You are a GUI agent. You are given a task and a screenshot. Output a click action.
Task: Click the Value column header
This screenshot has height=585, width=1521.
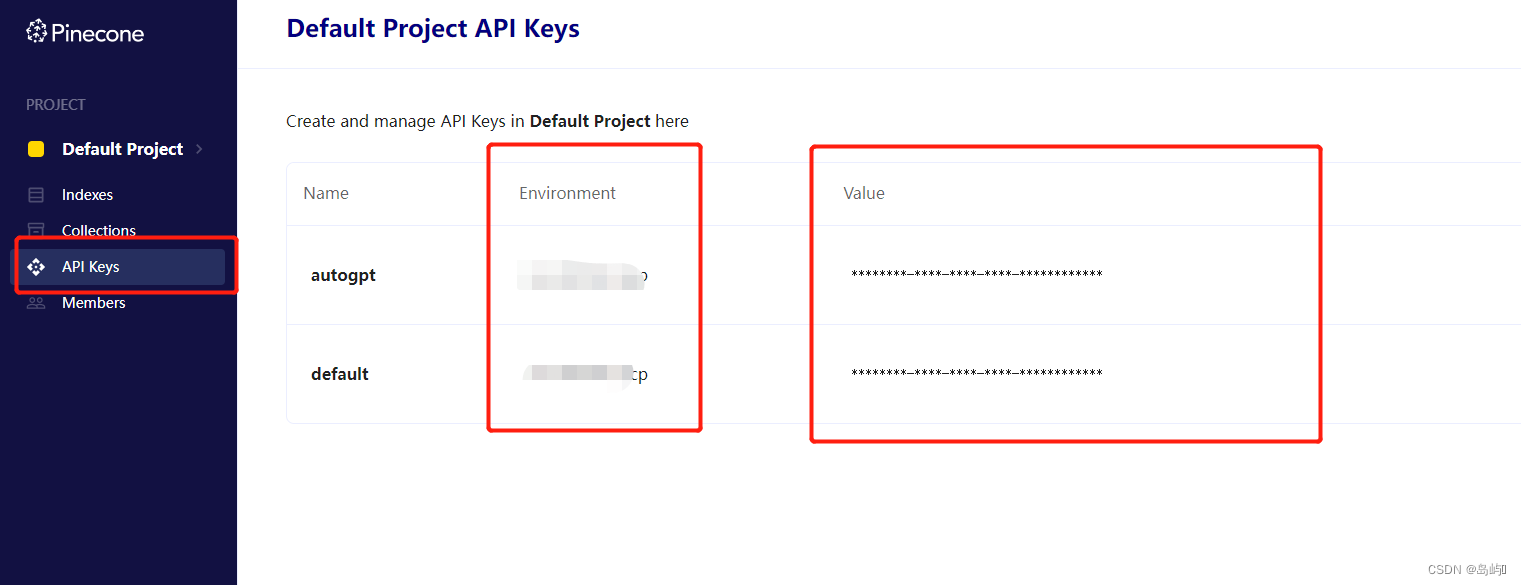[864, 193]
